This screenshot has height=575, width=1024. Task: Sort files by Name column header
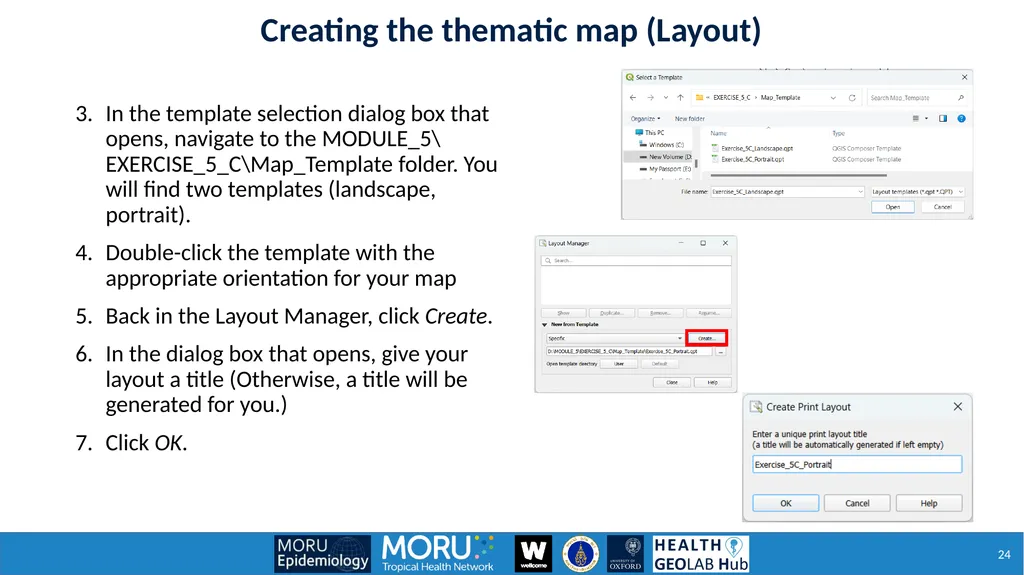pyautogui.click(x=718, y=133)
